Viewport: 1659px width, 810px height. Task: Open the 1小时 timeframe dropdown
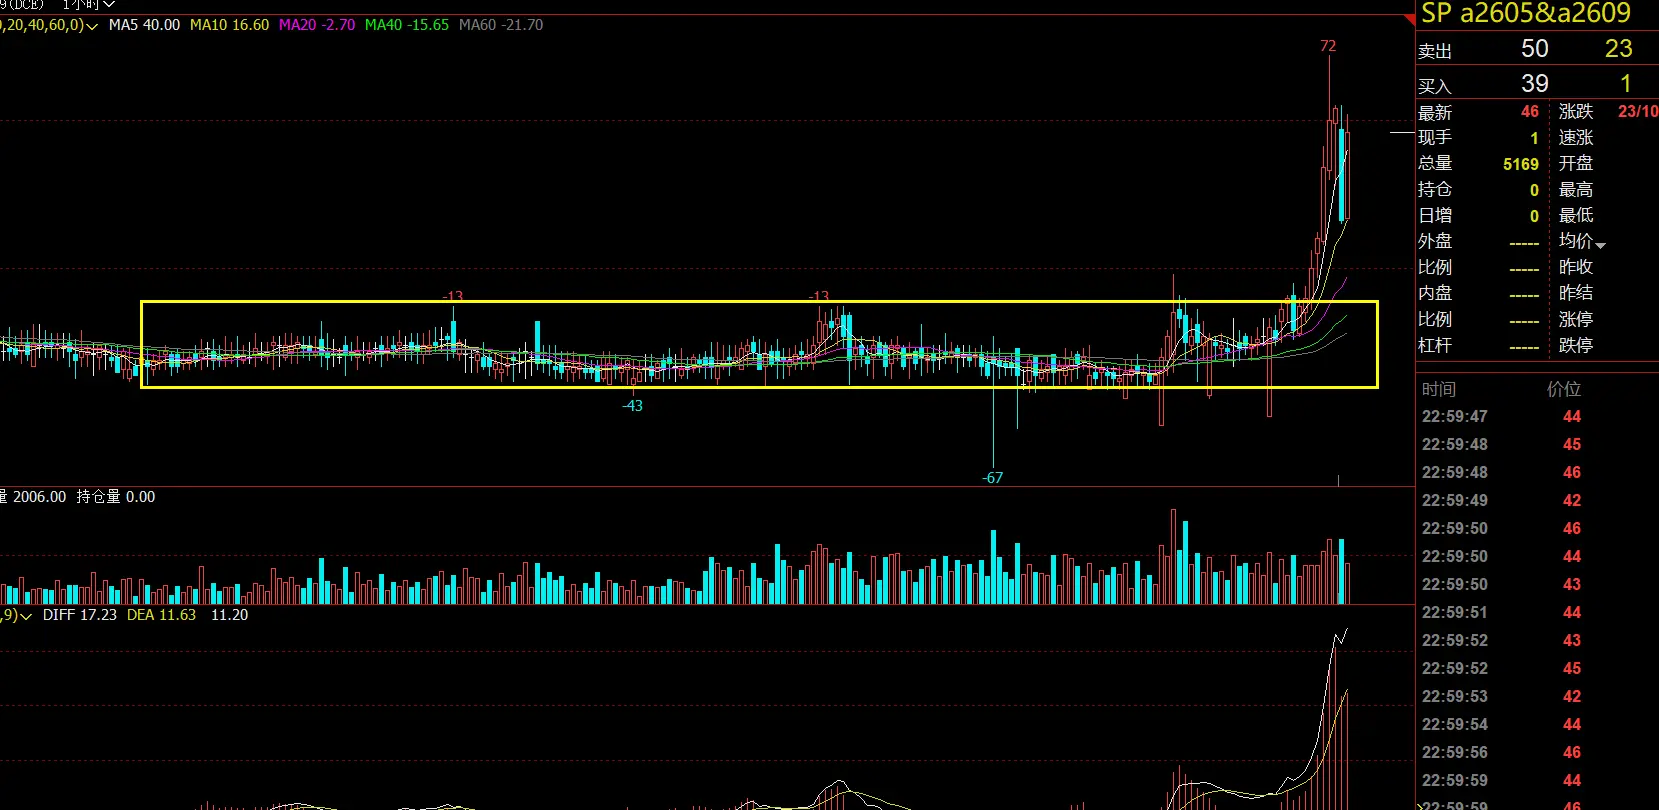88,5
